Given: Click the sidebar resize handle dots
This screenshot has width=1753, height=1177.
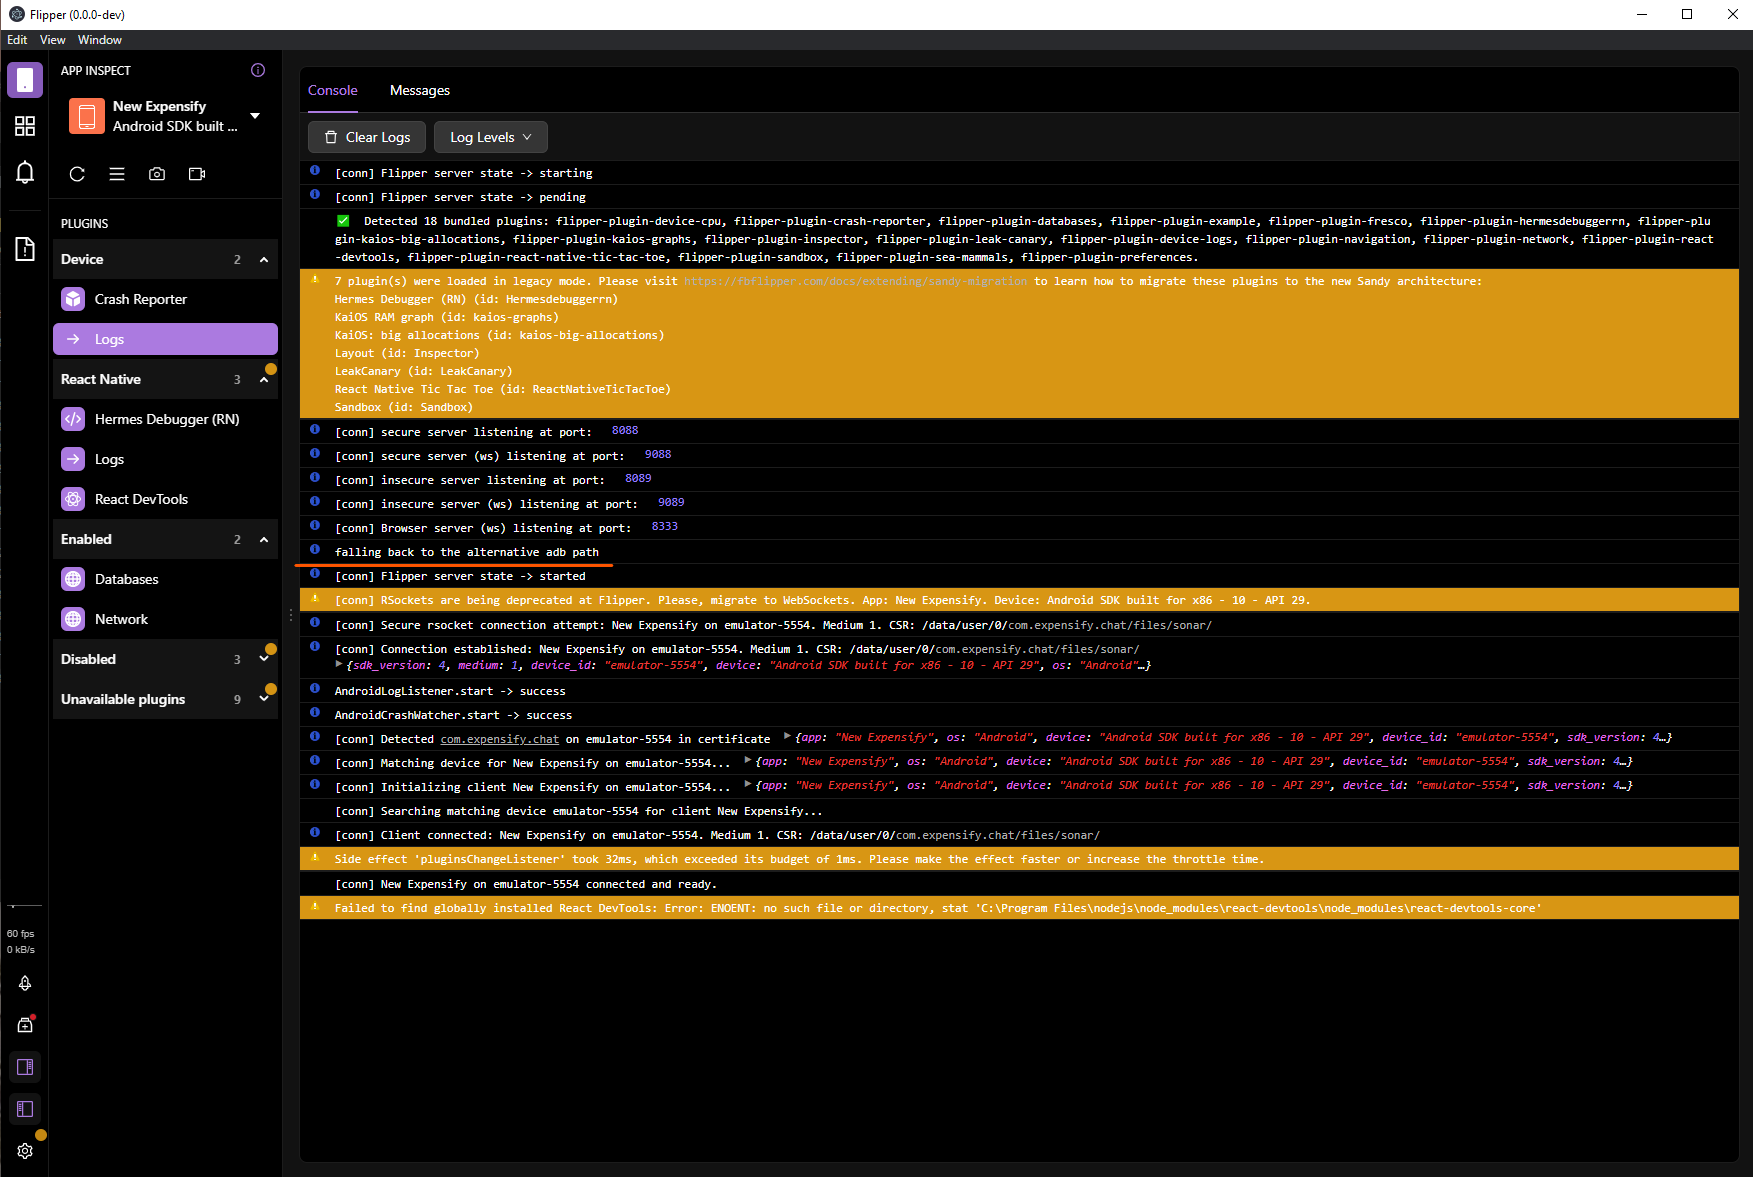Looking at the screenshot, I should point(291,615).
